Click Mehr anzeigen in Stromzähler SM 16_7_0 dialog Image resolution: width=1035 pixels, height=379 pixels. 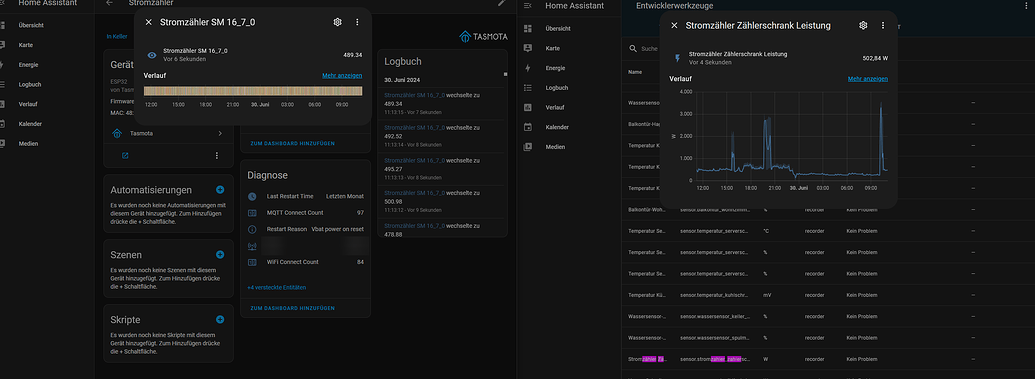(342, 76)
